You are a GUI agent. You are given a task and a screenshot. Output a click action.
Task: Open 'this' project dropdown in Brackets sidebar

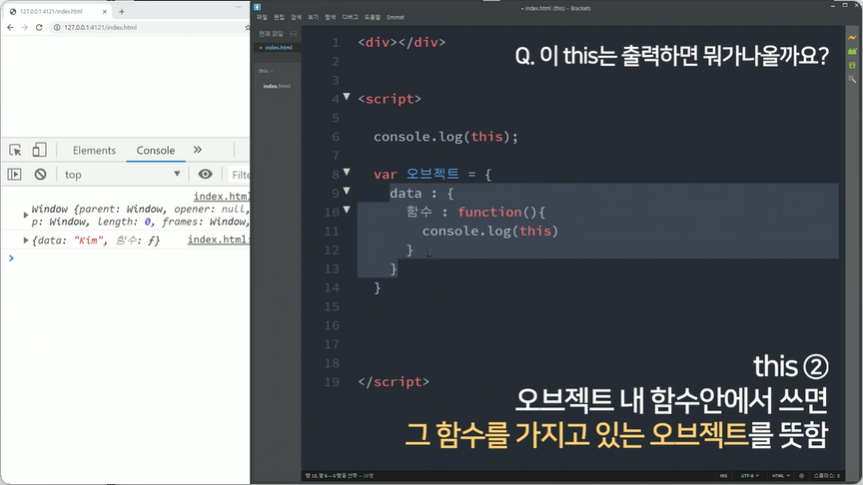click(266, 71)
